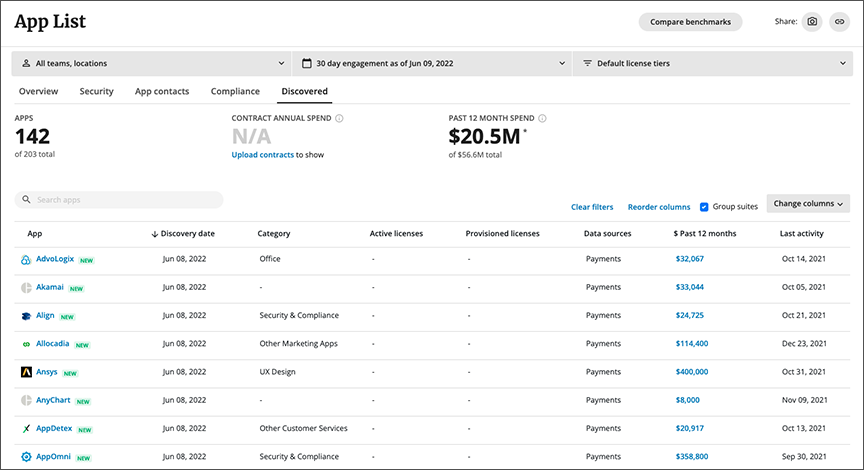Toggle the Group suites checkbox
This screenshot has height=470, width=864.
point(704,206)
